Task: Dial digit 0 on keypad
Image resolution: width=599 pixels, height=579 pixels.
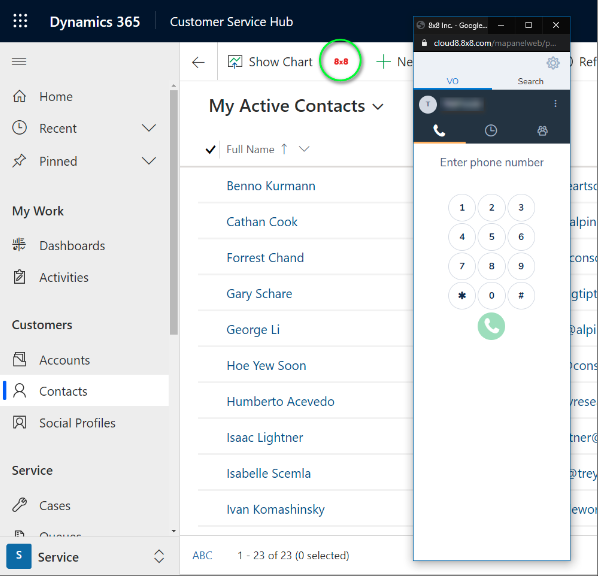Action: click(492, 295)
